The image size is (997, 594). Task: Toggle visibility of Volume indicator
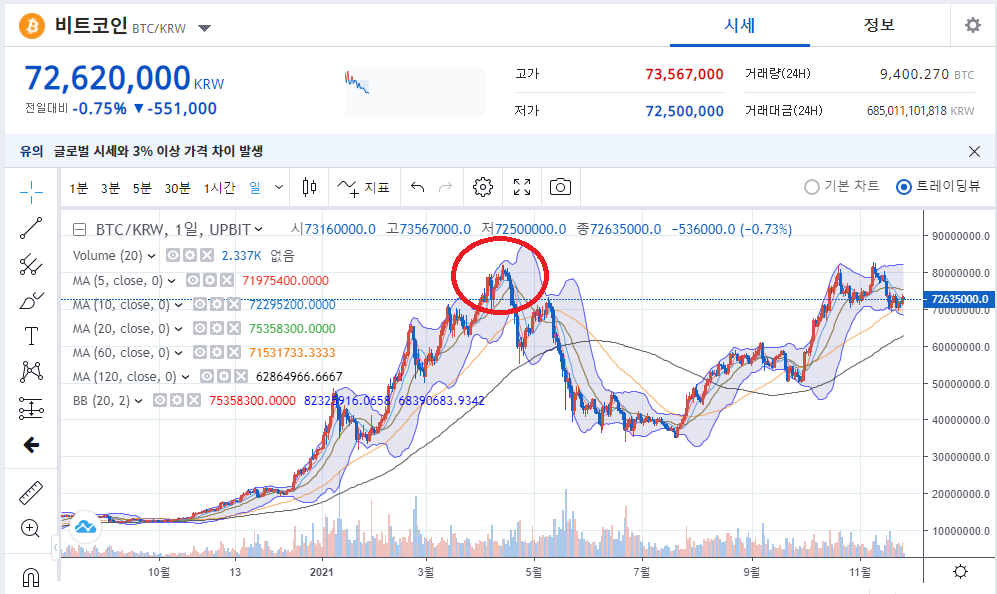173,256
